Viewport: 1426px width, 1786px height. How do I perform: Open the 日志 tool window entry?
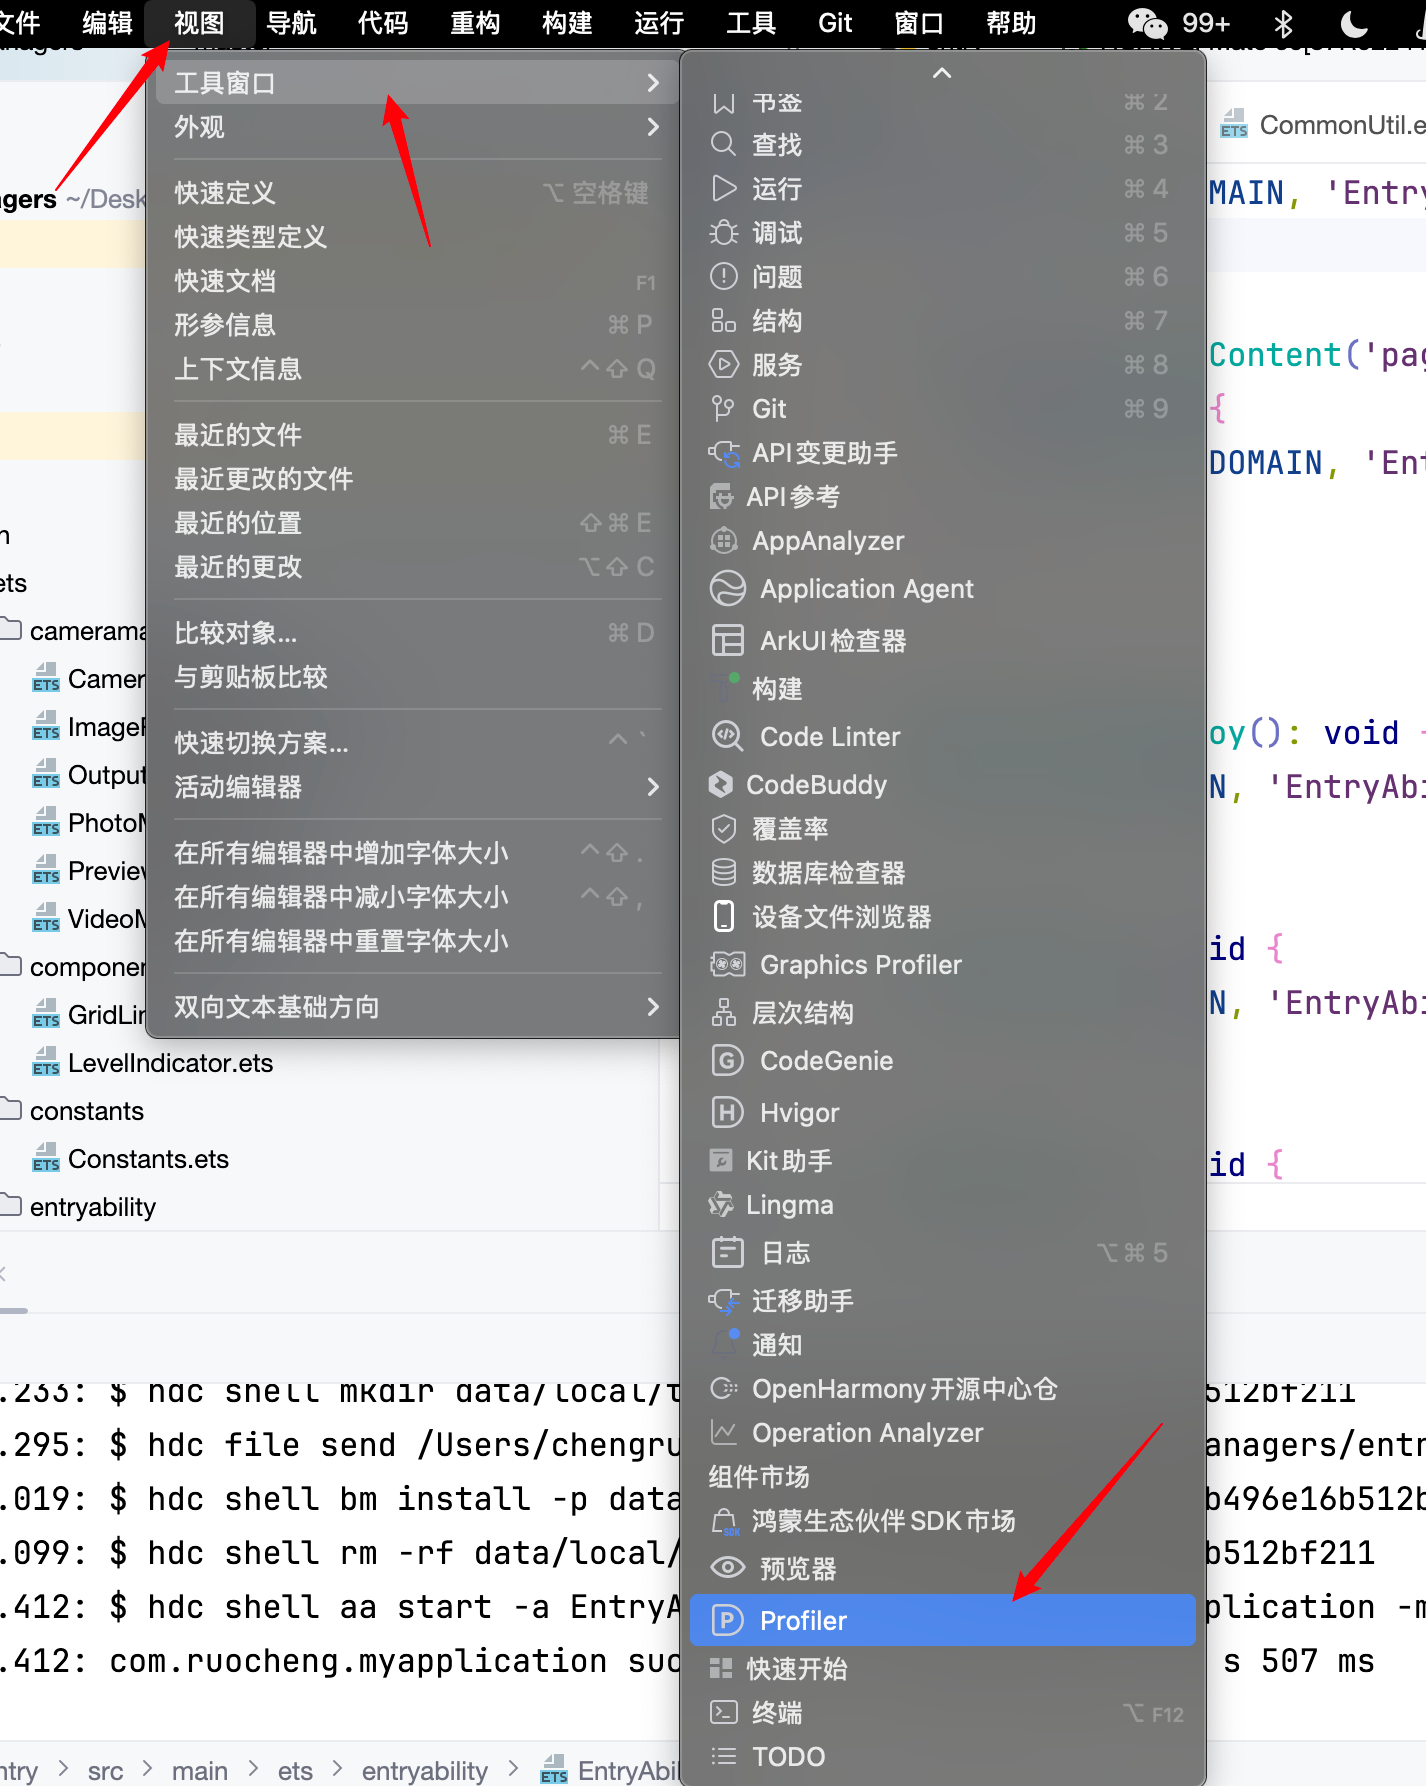click(x=943, y=1253)
